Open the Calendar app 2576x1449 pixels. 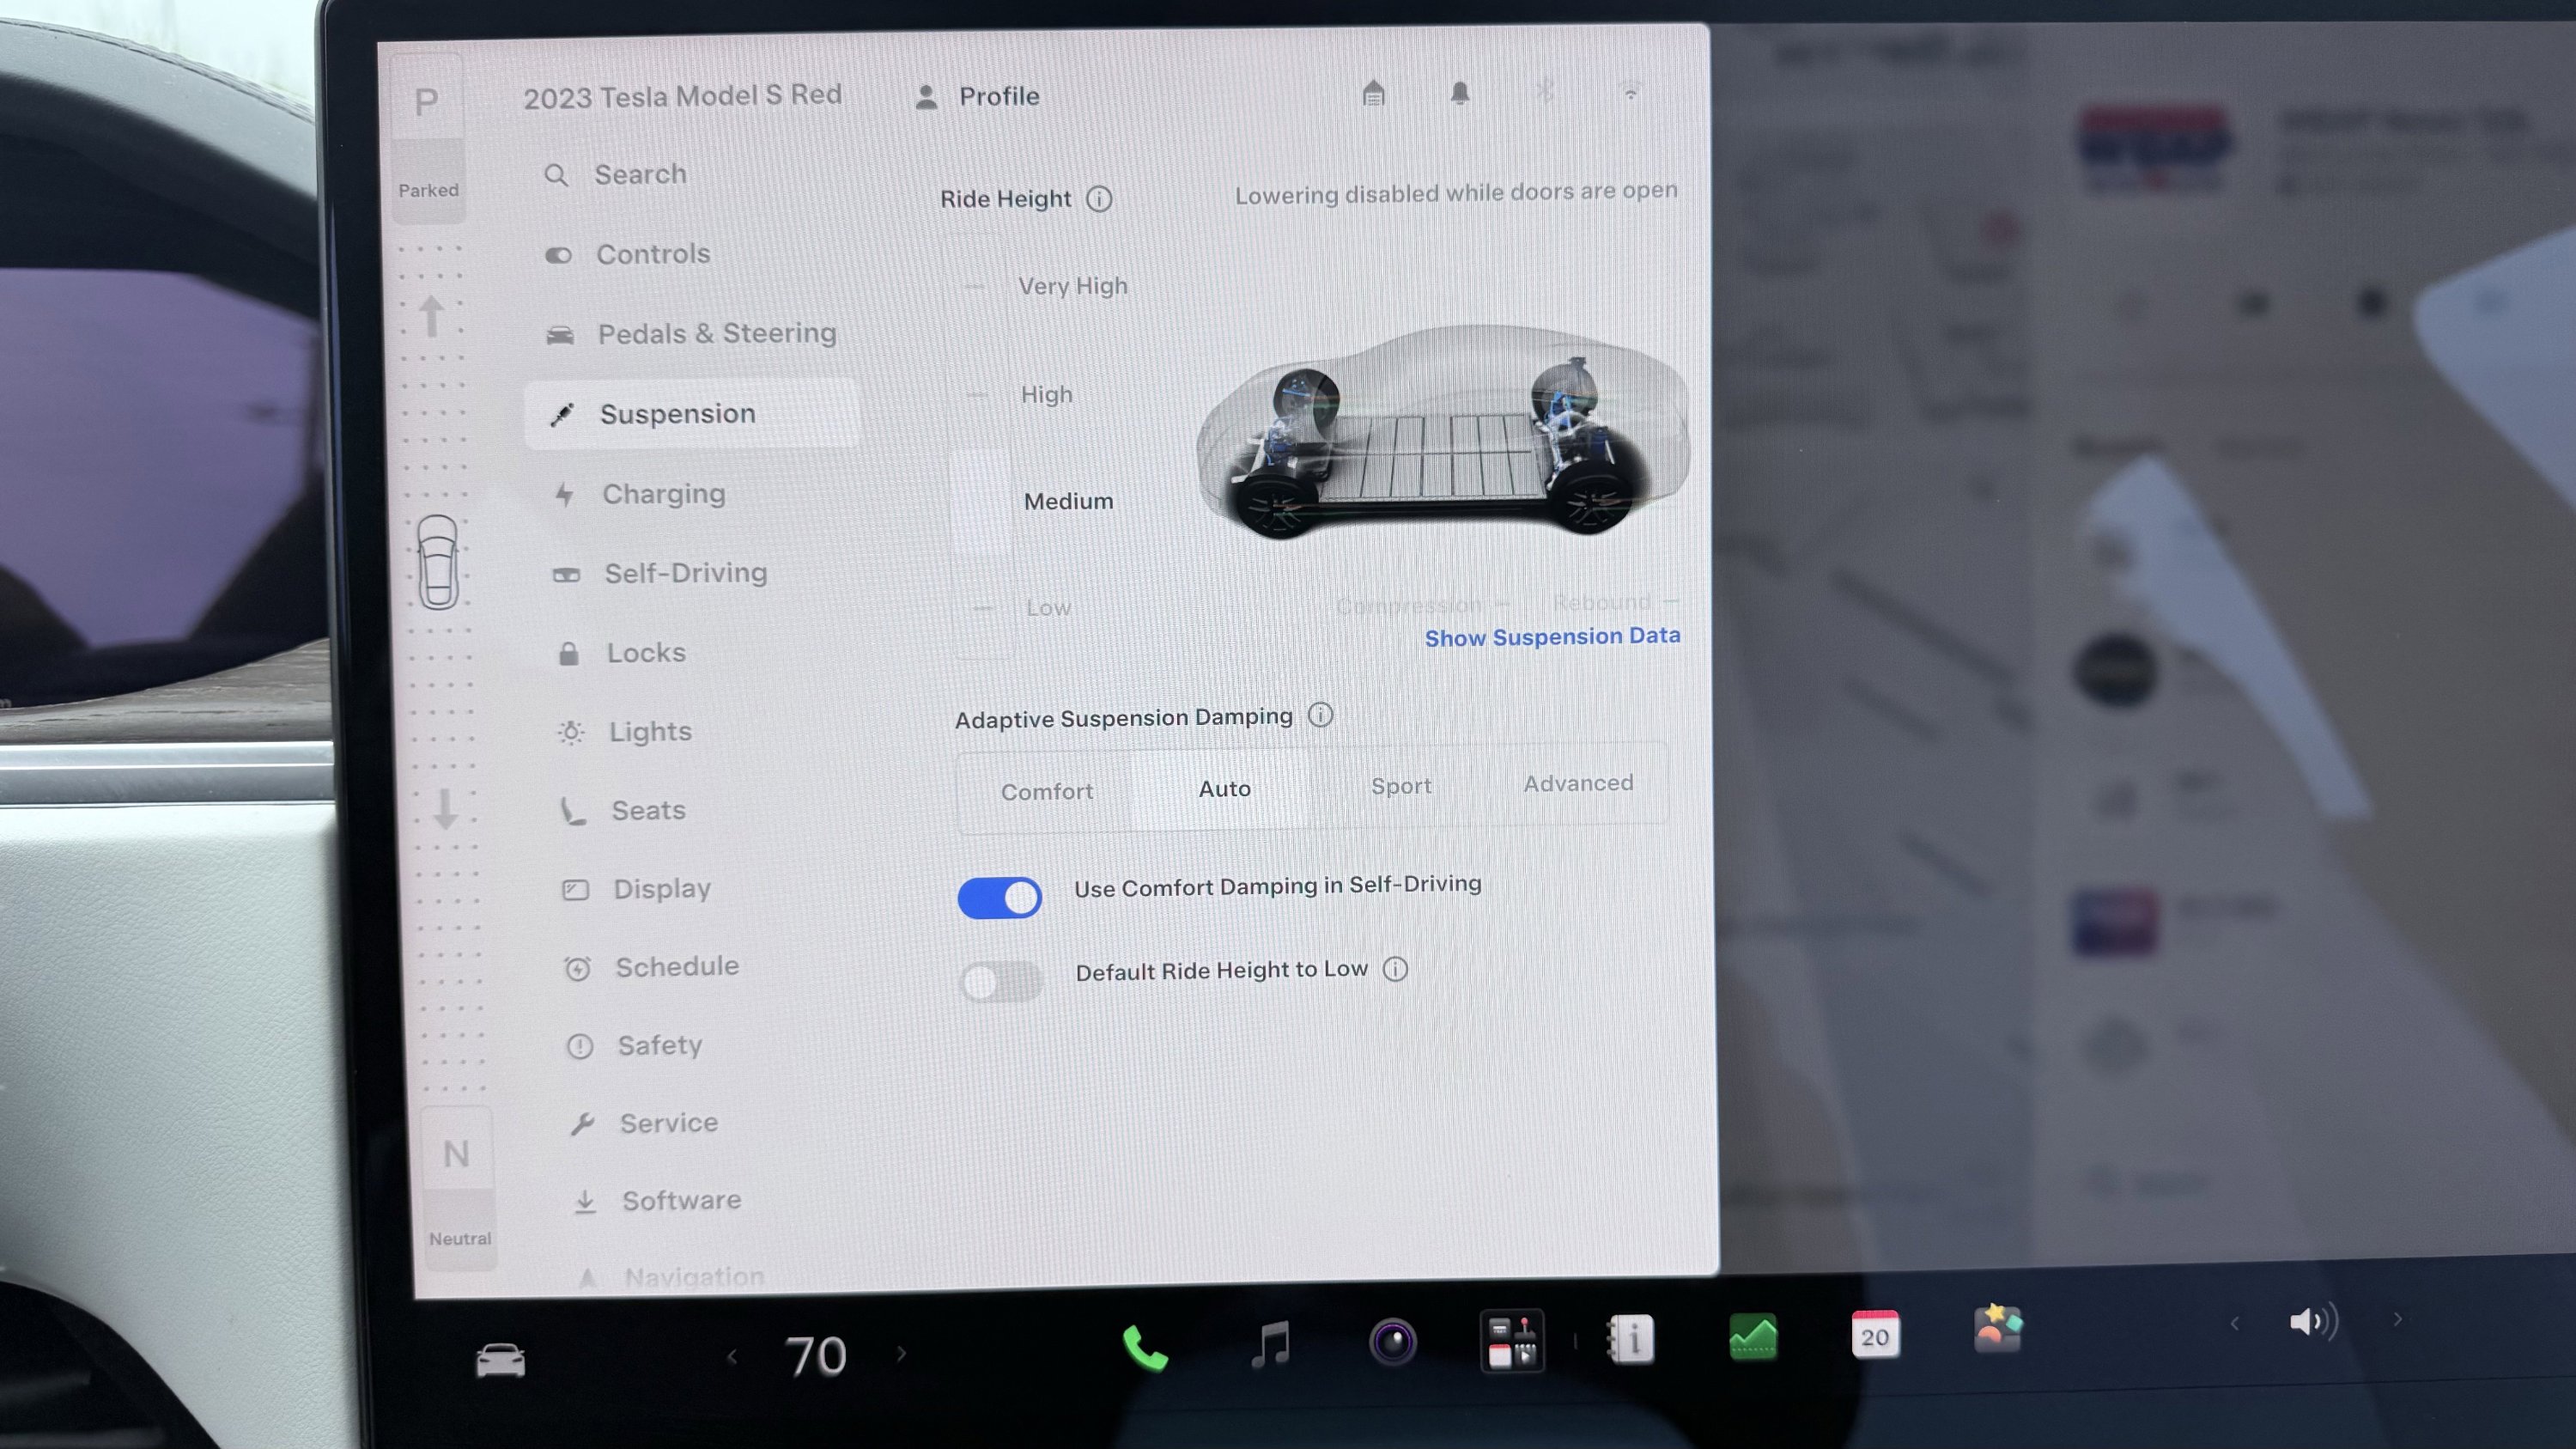coord(1875,1334)
